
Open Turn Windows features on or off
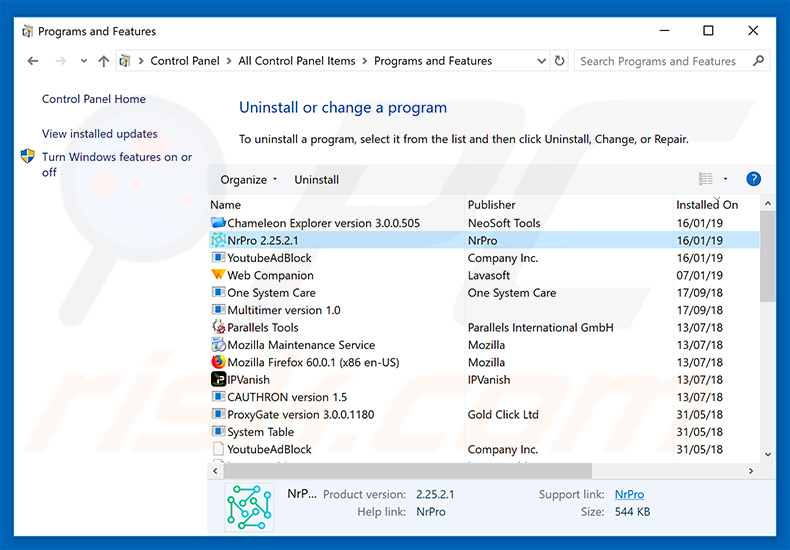(117, 164)
